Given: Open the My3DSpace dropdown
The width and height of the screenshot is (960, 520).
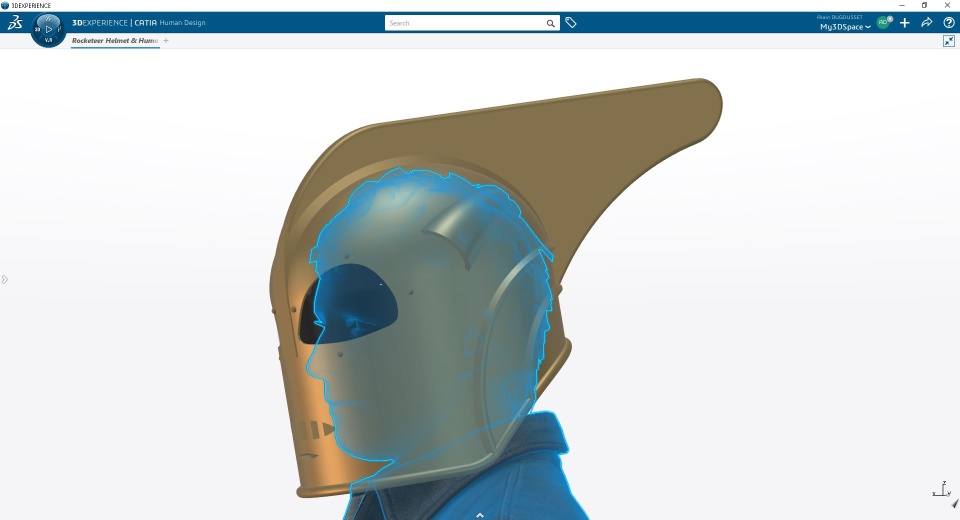Looking at the screenshot, I should (x=845, y=27).
